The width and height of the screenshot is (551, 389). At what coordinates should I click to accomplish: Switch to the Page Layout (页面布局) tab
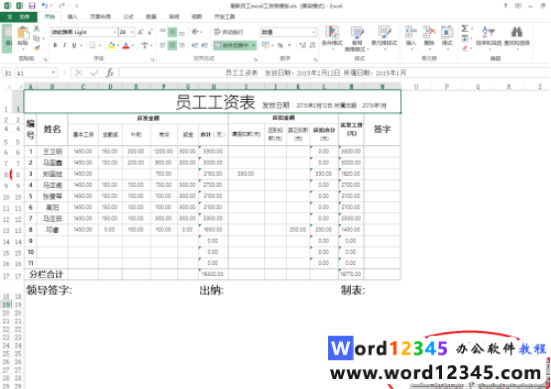[x=101, y=17]
